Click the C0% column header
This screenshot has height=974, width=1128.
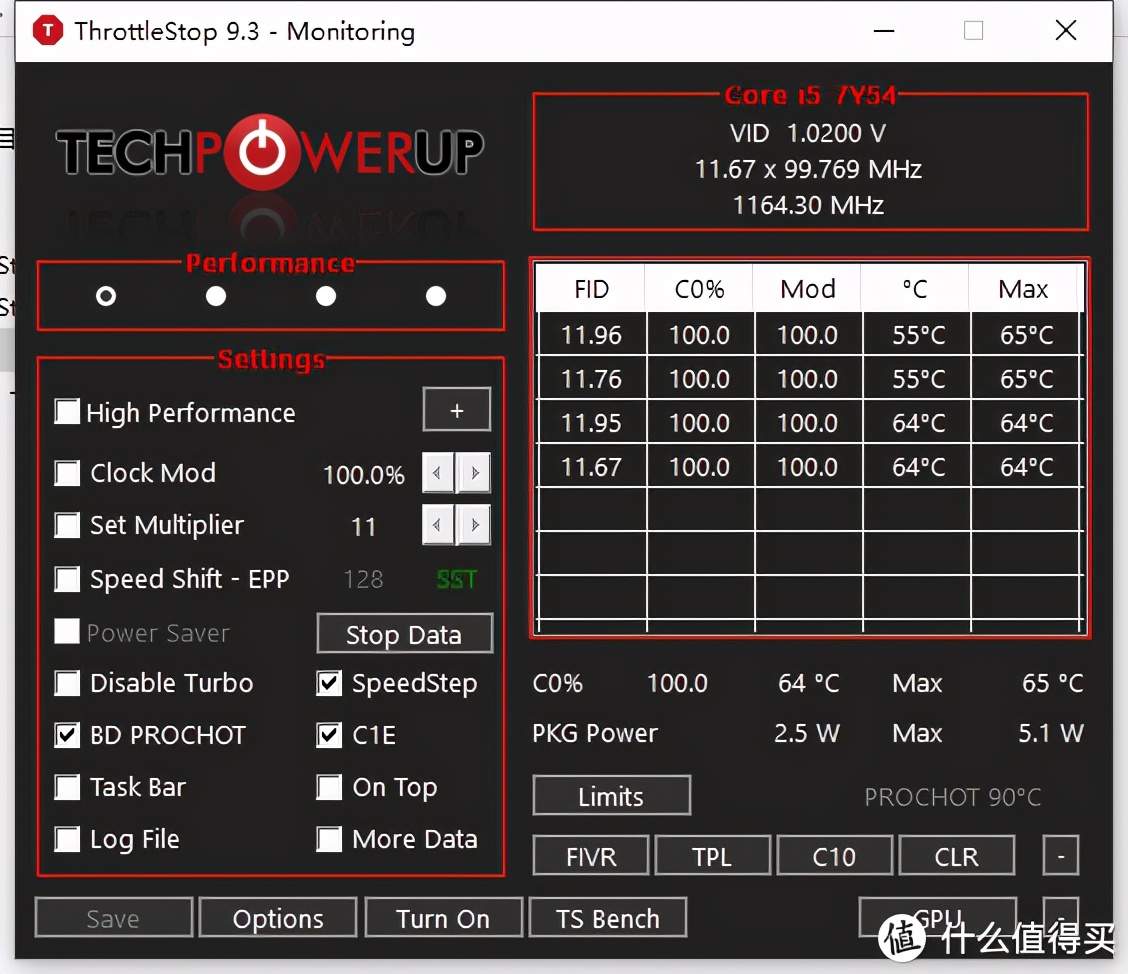pyautogui.click(x=699, y=288)
